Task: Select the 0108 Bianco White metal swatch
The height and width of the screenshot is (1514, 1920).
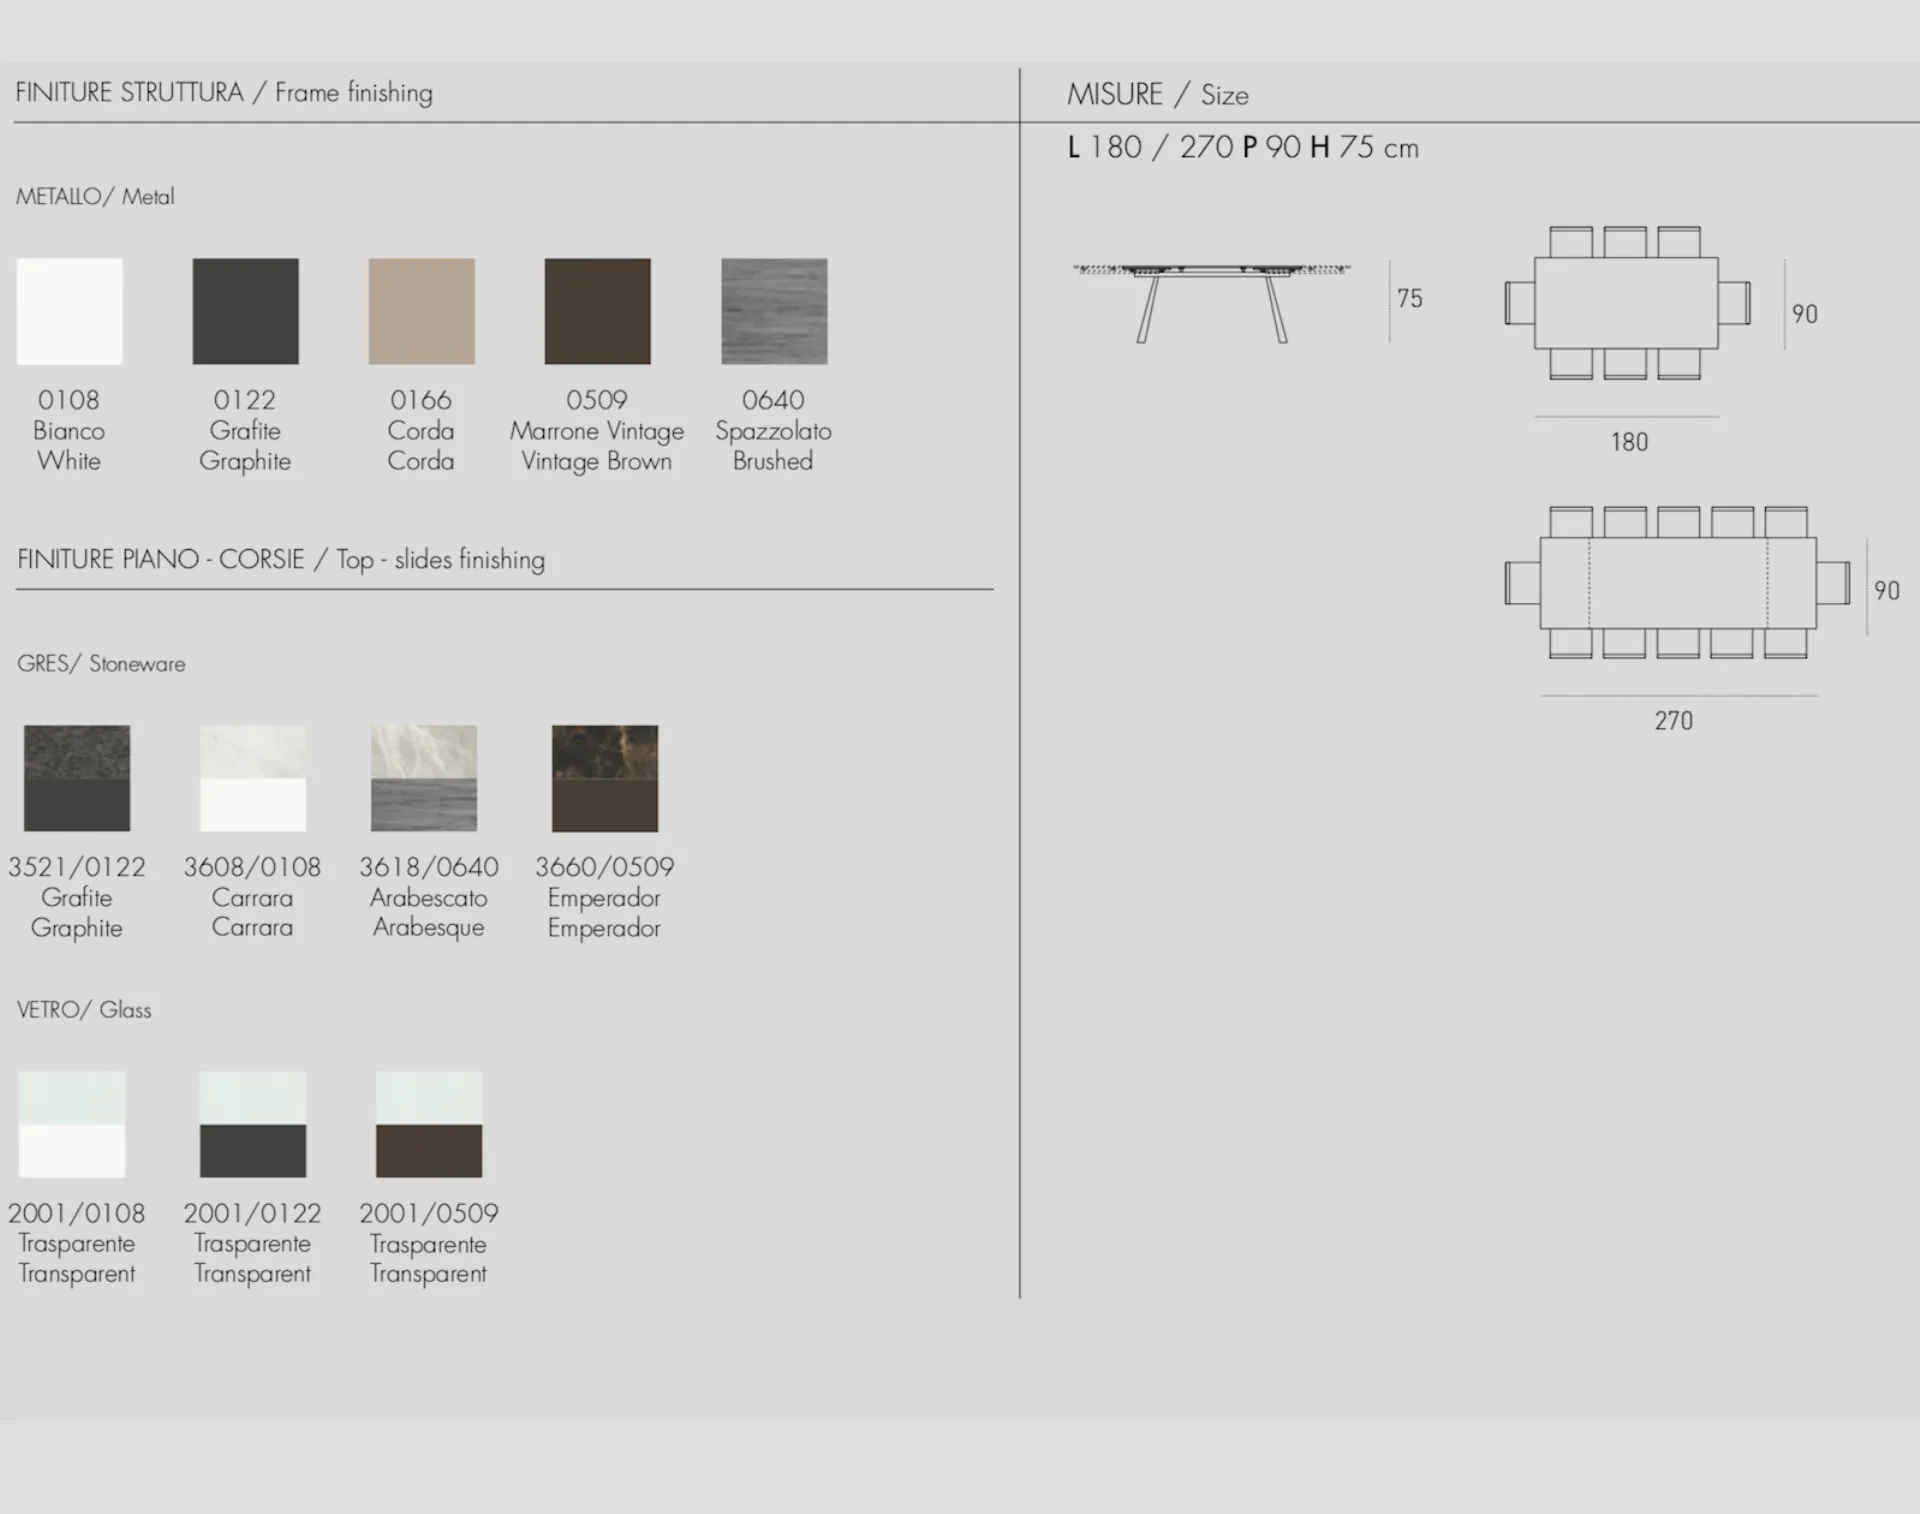Action: [69, 311]
